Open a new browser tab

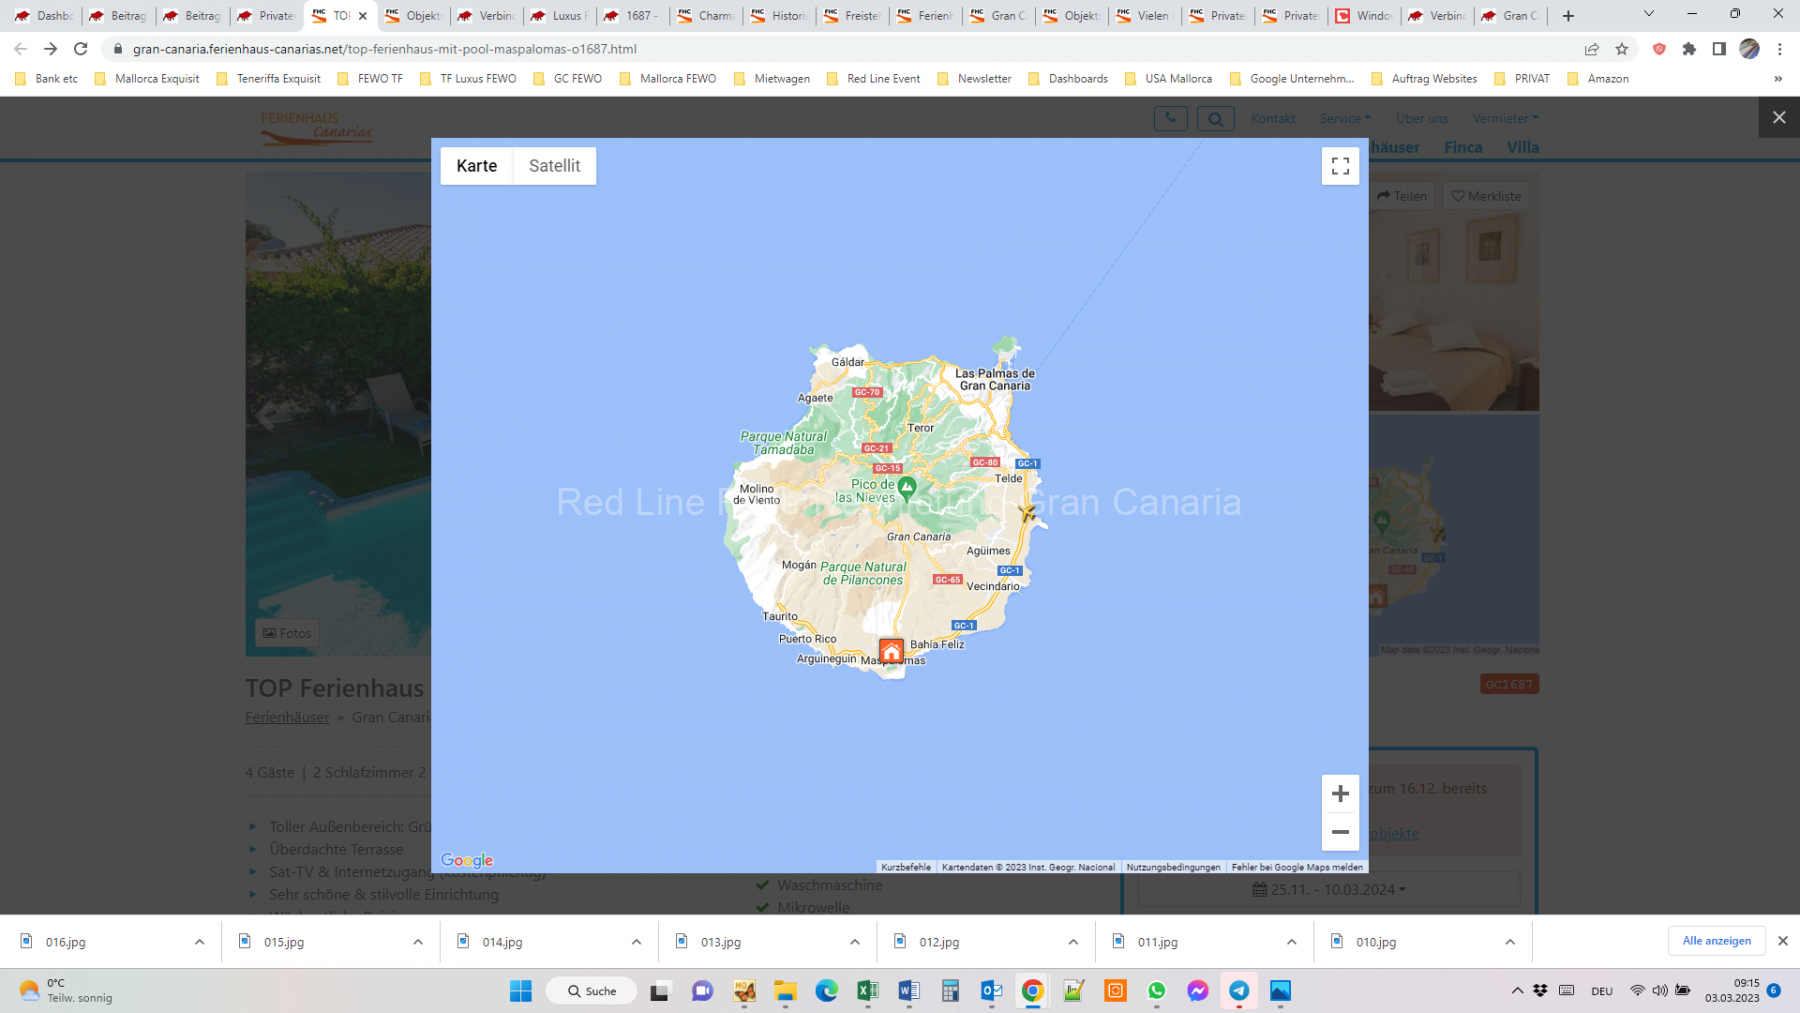tap(1568, 16)
